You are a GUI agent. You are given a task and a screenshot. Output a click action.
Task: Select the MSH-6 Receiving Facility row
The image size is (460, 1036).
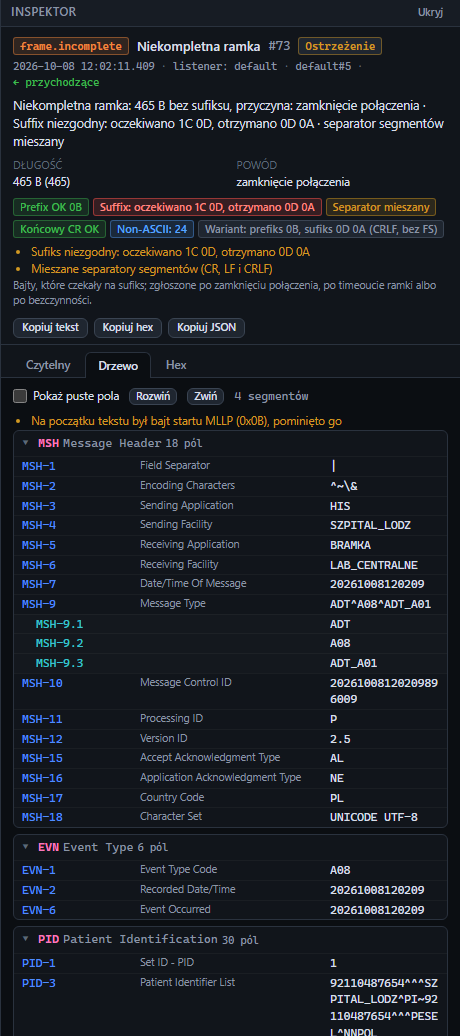tap(231, 565)
